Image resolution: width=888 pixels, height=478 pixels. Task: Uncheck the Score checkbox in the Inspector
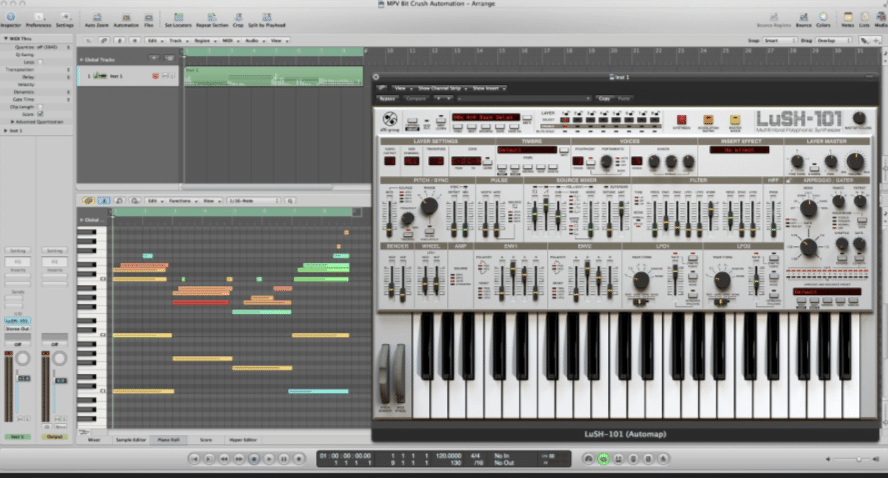tap(40, 114)
